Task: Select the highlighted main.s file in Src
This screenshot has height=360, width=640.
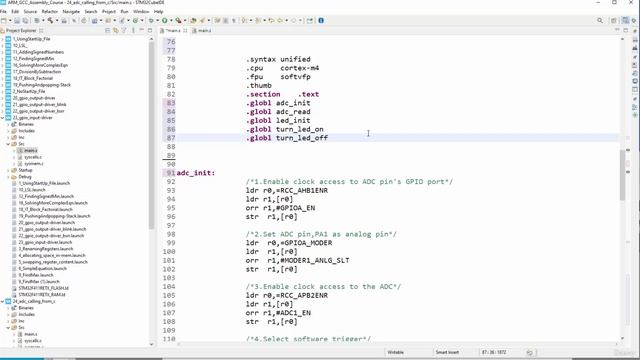Action: click(x=30, y=151)
